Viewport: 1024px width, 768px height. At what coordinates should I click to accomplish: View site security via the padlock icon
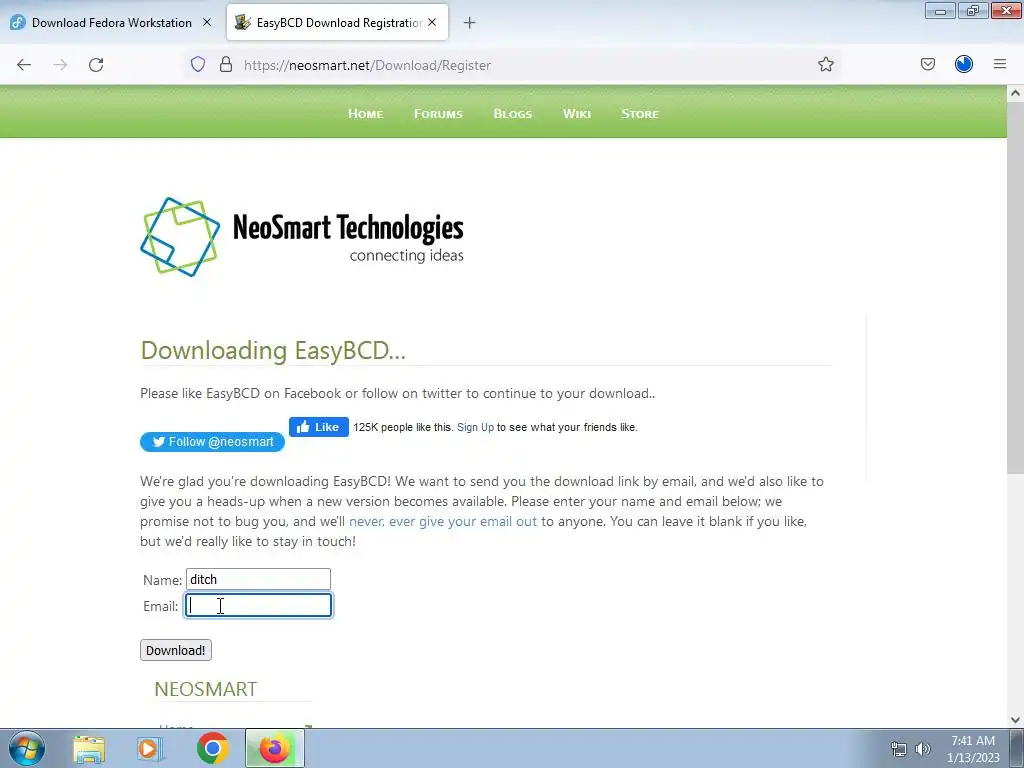226,64
